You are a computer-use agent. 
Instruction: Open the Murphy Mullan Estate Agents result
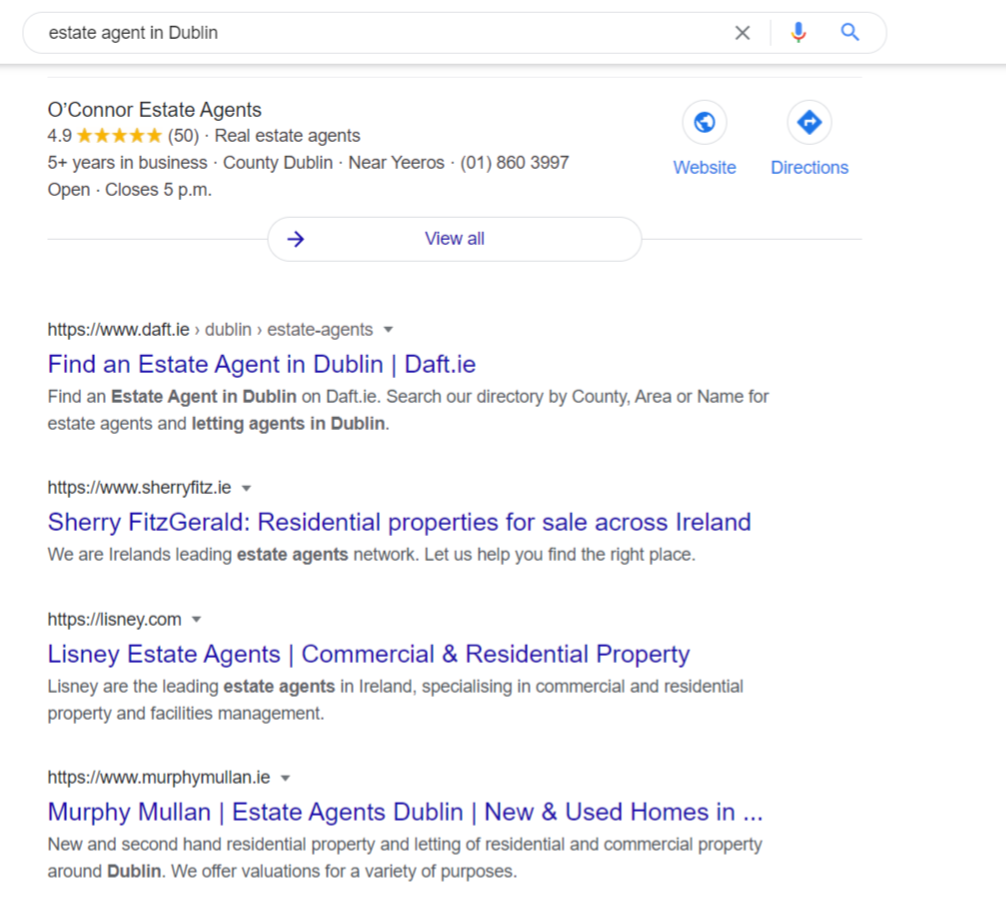(x=405, y=812)
